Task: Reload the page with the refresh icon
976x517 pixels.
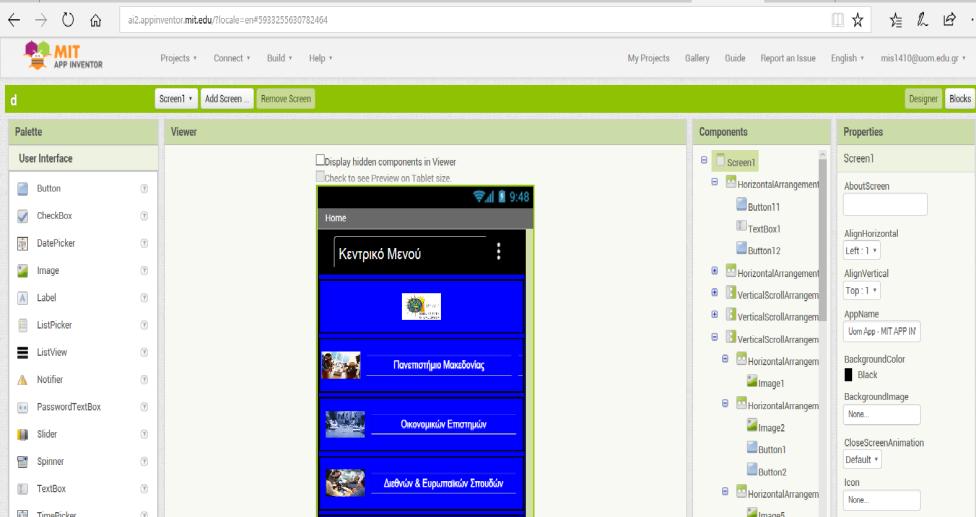Action: (x=68, y=21)
